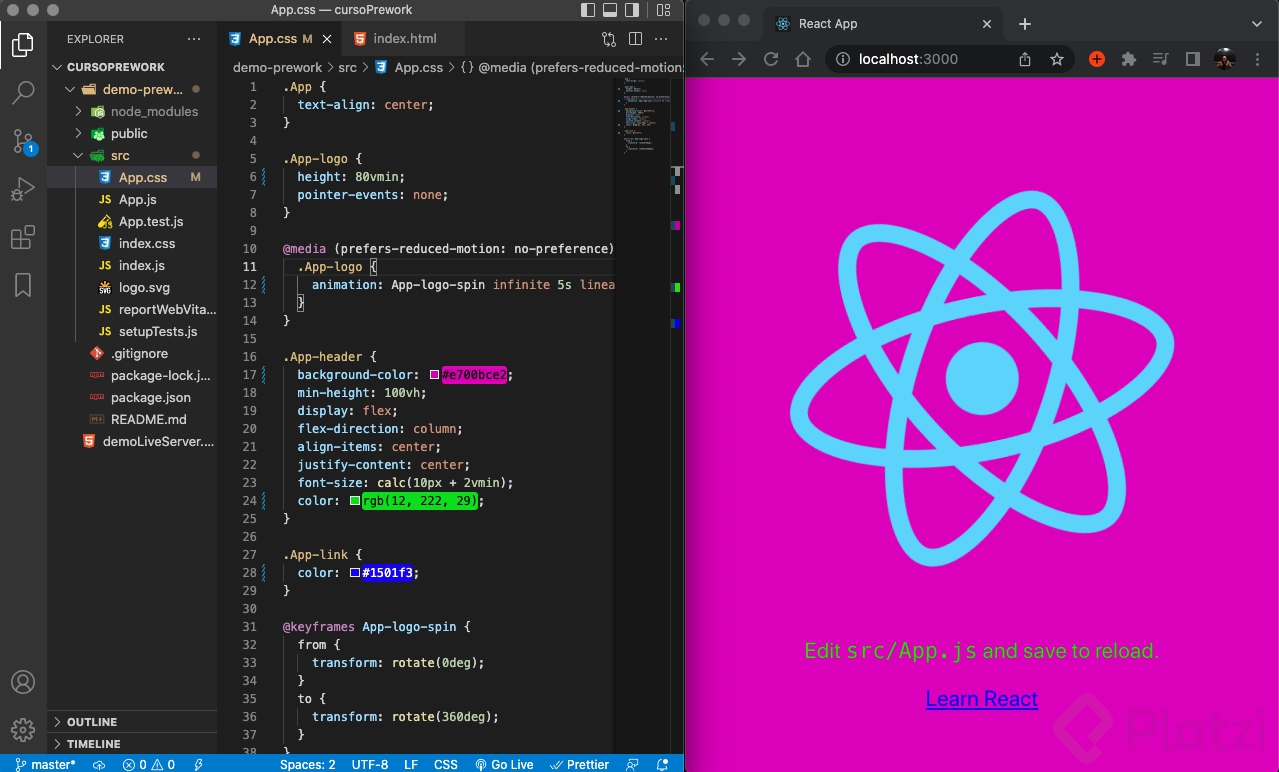1279x772 pixels.
Task: Open the Extensions view
Action: (x=23, y=237)
